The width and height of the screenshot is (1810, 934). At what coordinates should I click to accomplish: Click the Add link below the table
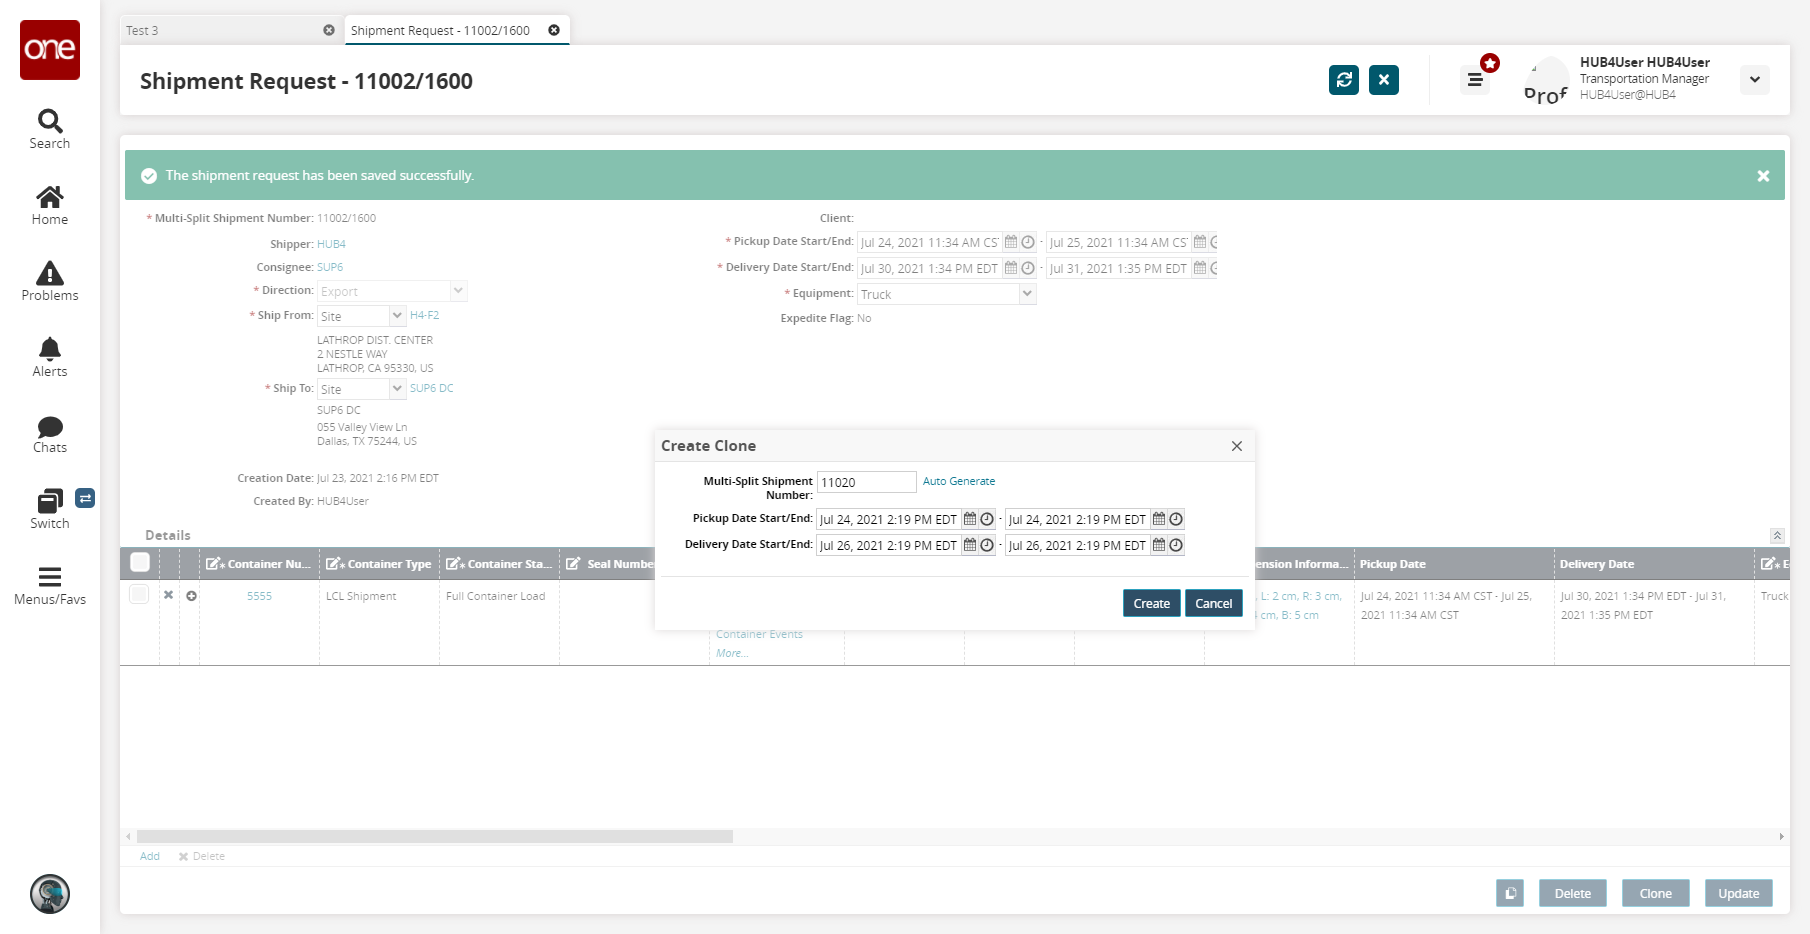pos(150,856)
